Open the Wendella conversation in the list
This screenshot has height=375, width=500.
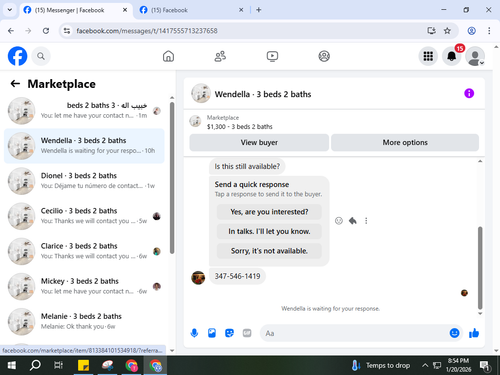84,146
